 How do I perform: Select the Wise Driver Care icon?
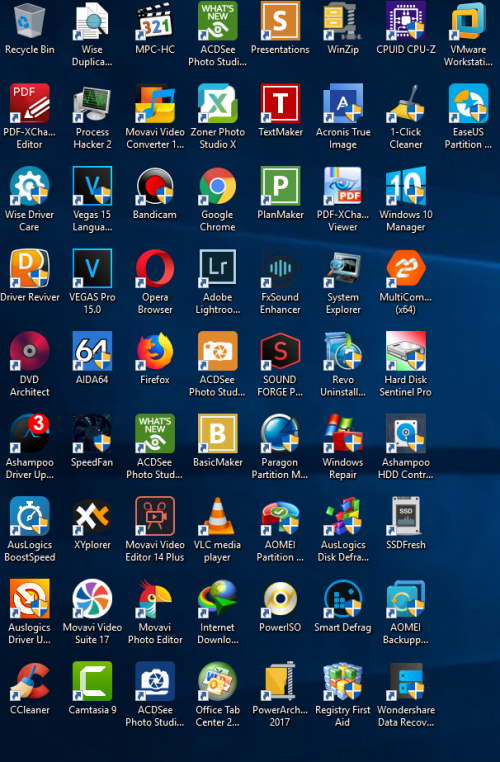click(x=30, y=186)
